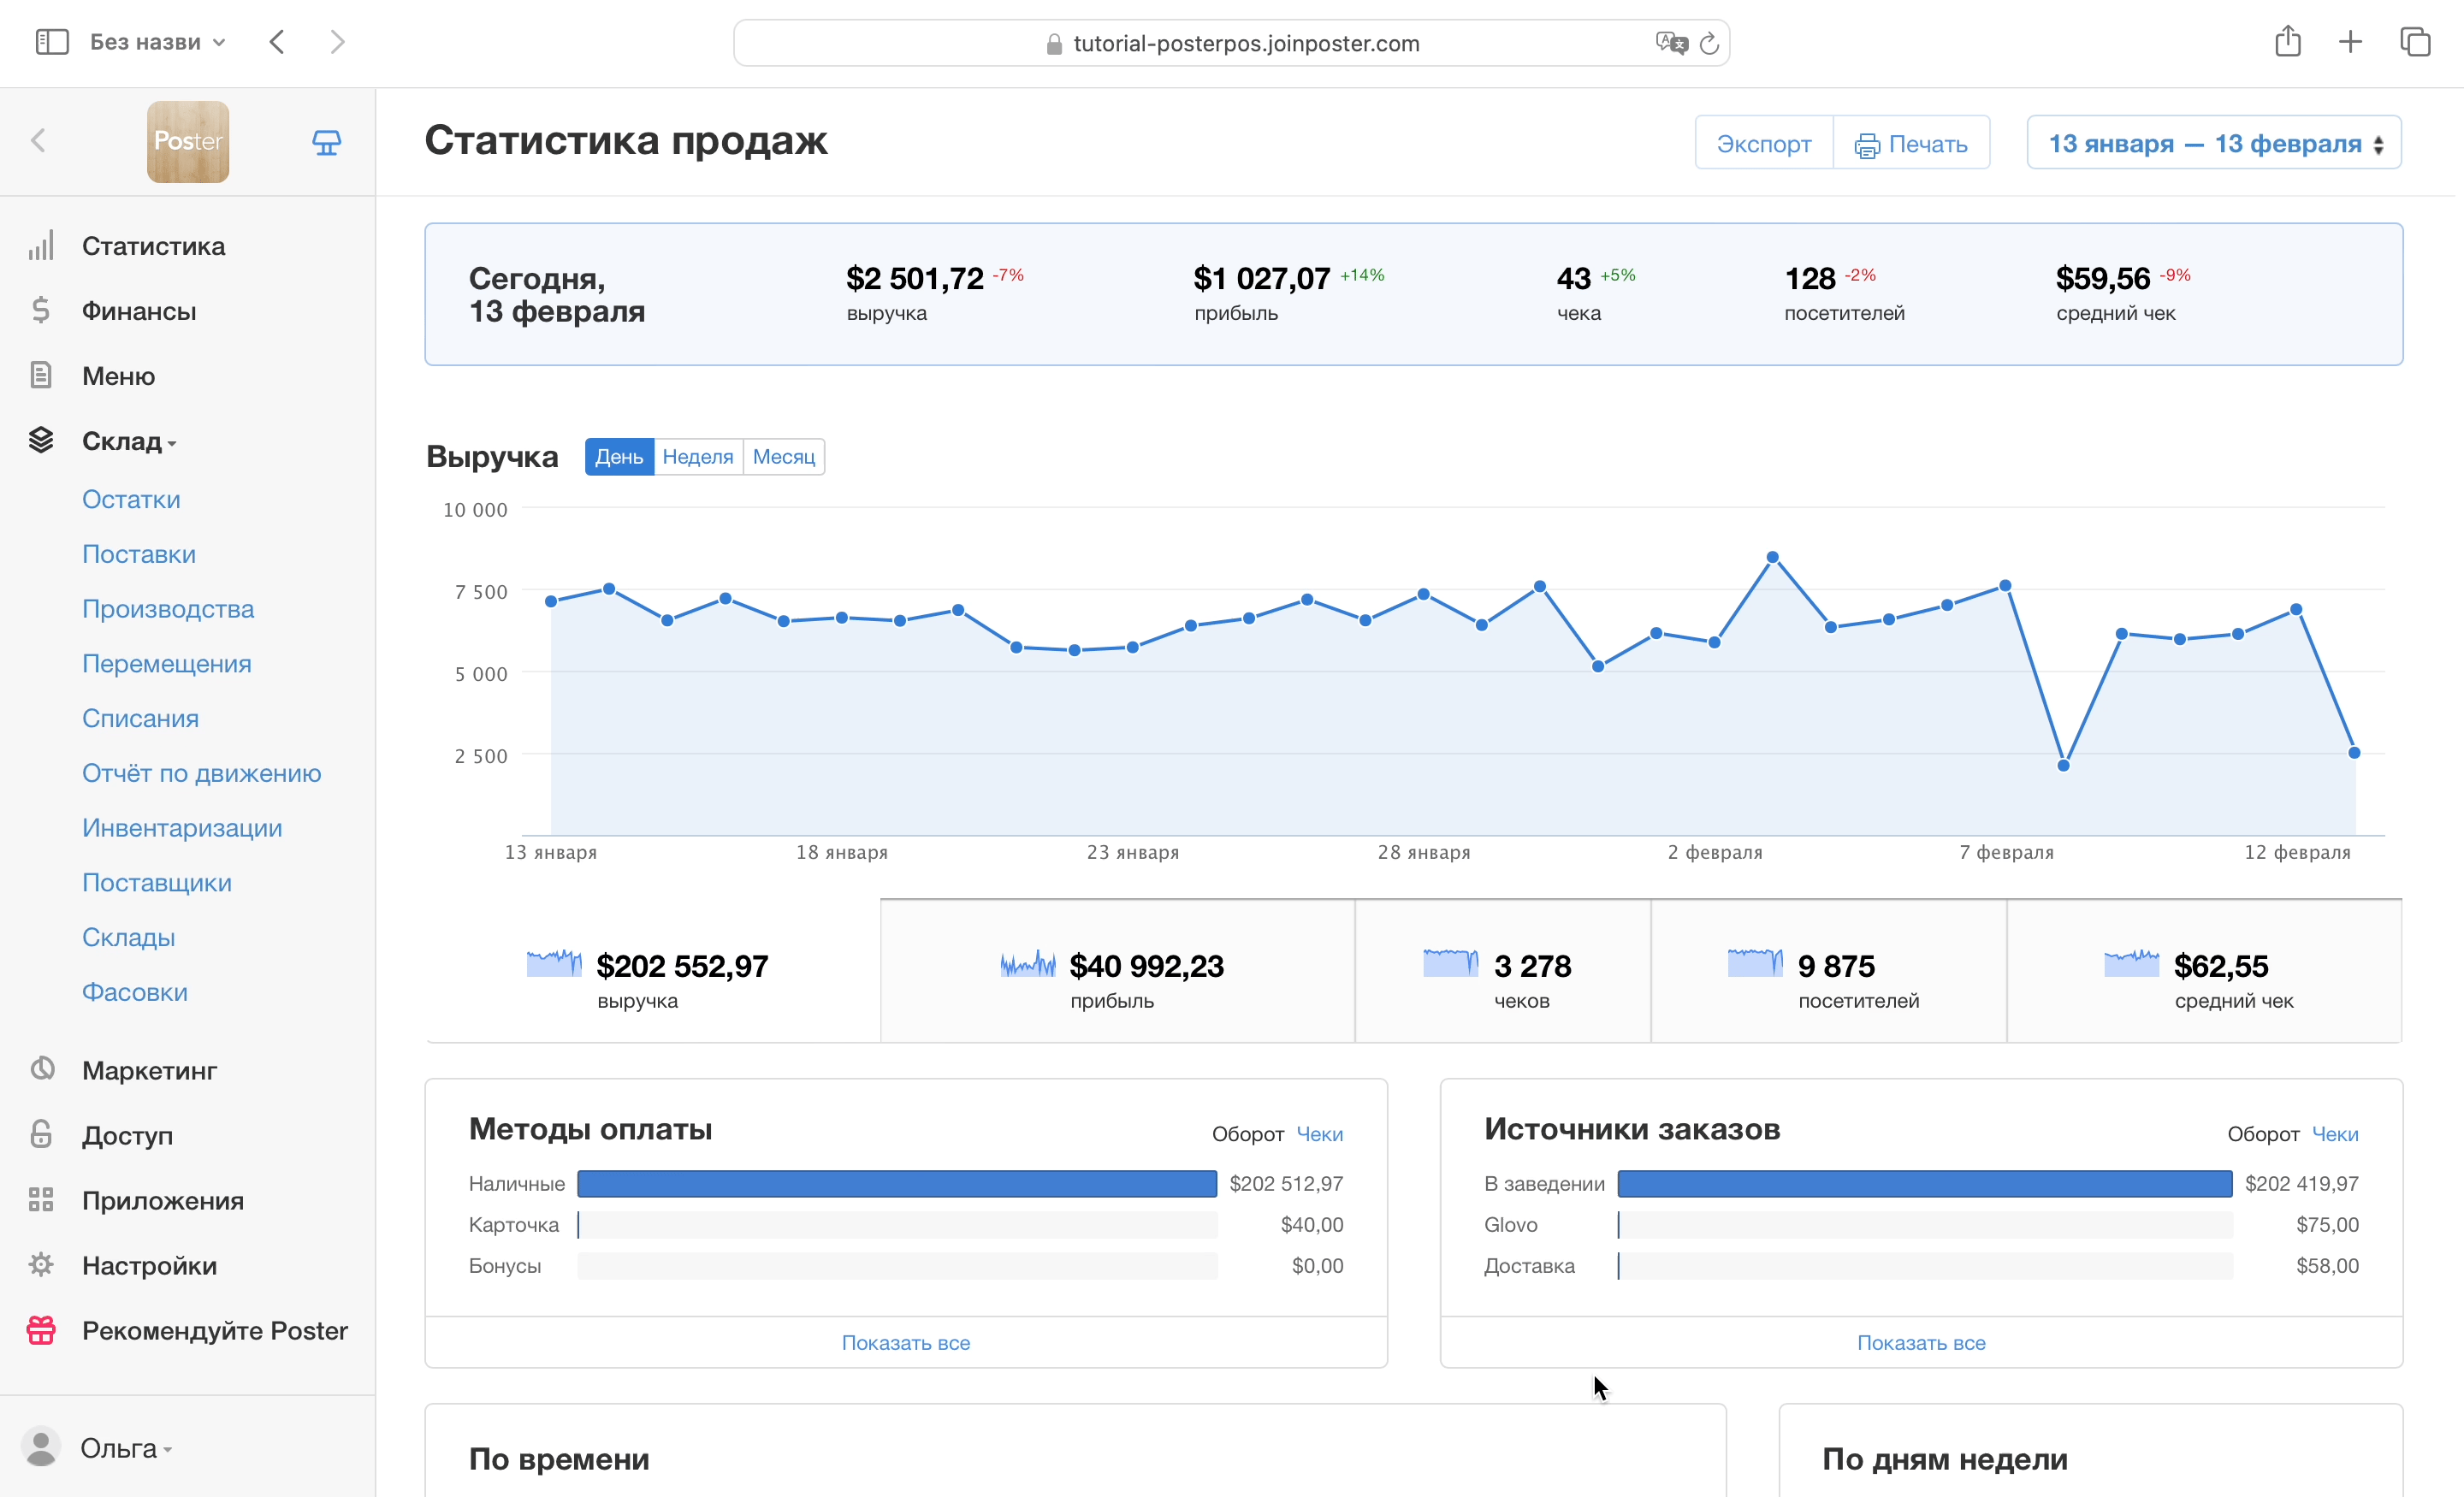Click the Poster logo thumbnail

188,142
